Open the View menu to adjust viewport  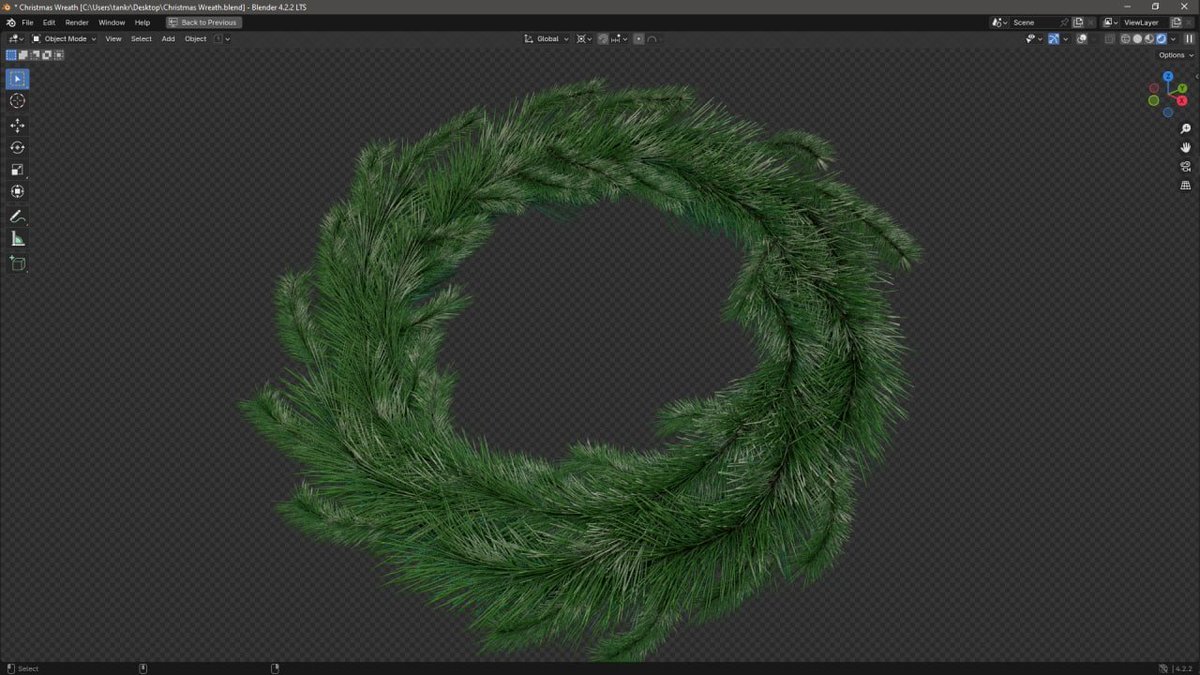pos(113,38)
